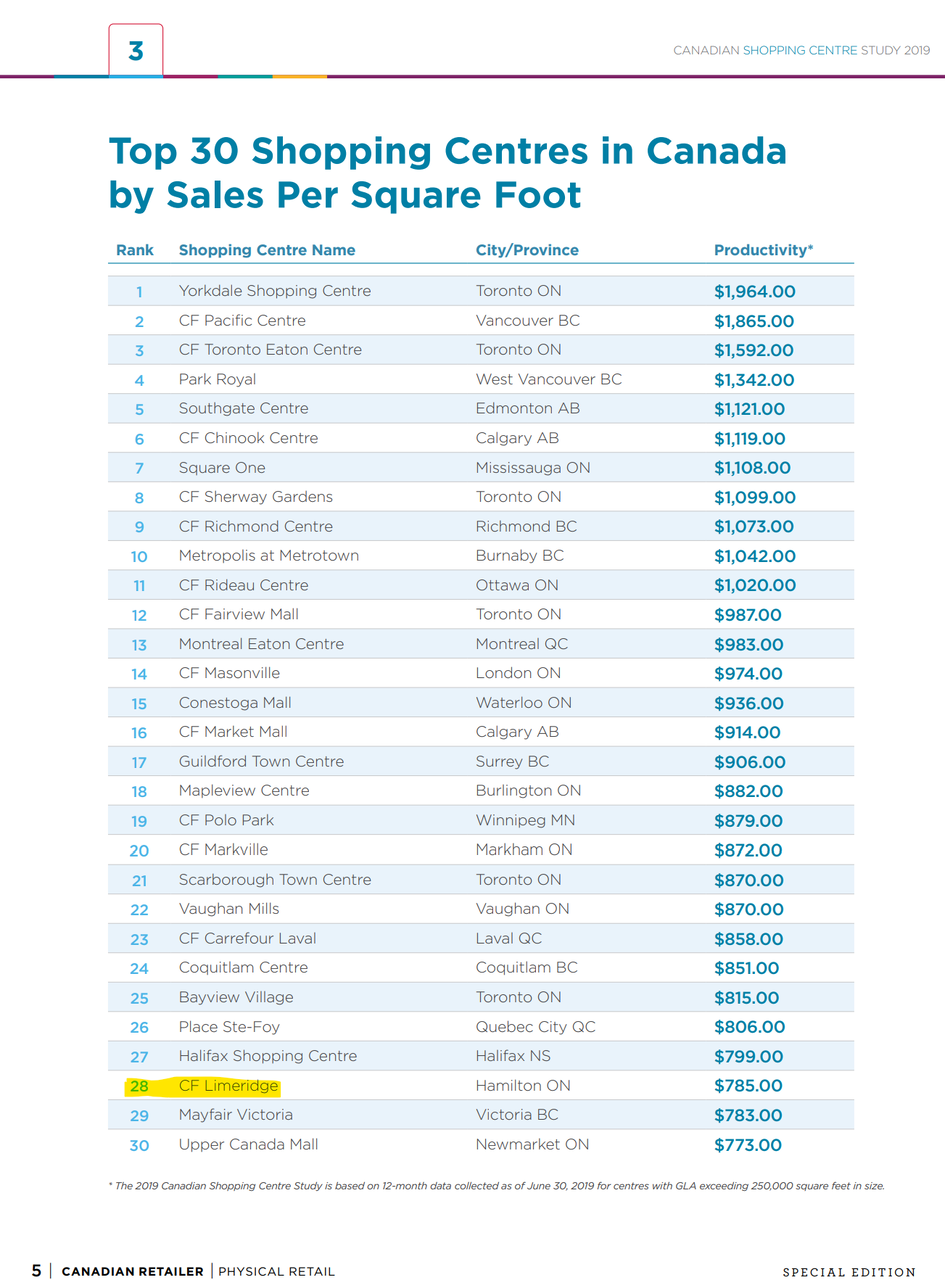
Task: Click the highlighted CF Limeridge name
Action: (228, 1085)
